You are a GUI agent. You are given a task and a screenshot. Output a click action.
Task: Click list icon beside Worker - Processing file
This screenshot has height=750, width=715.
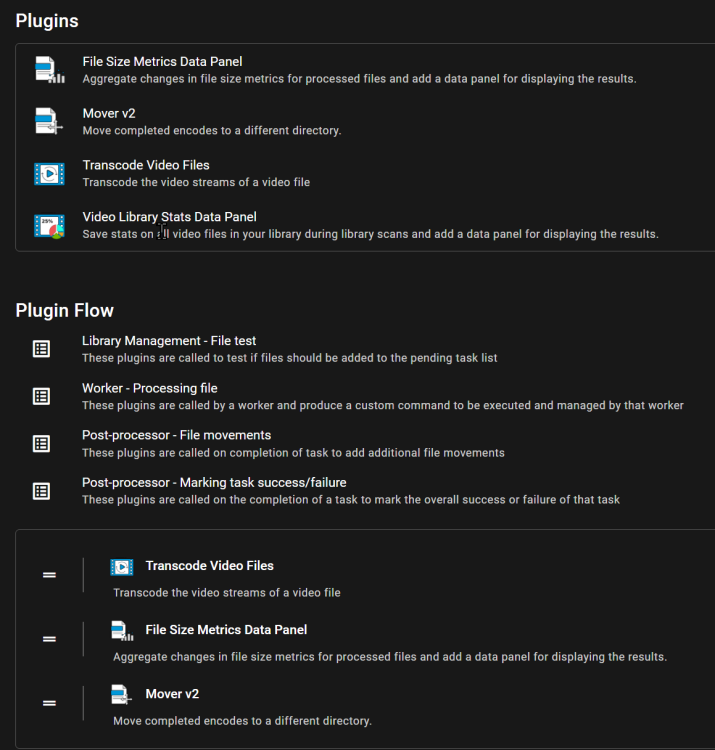pyautogui.click(x=42, y=396)
